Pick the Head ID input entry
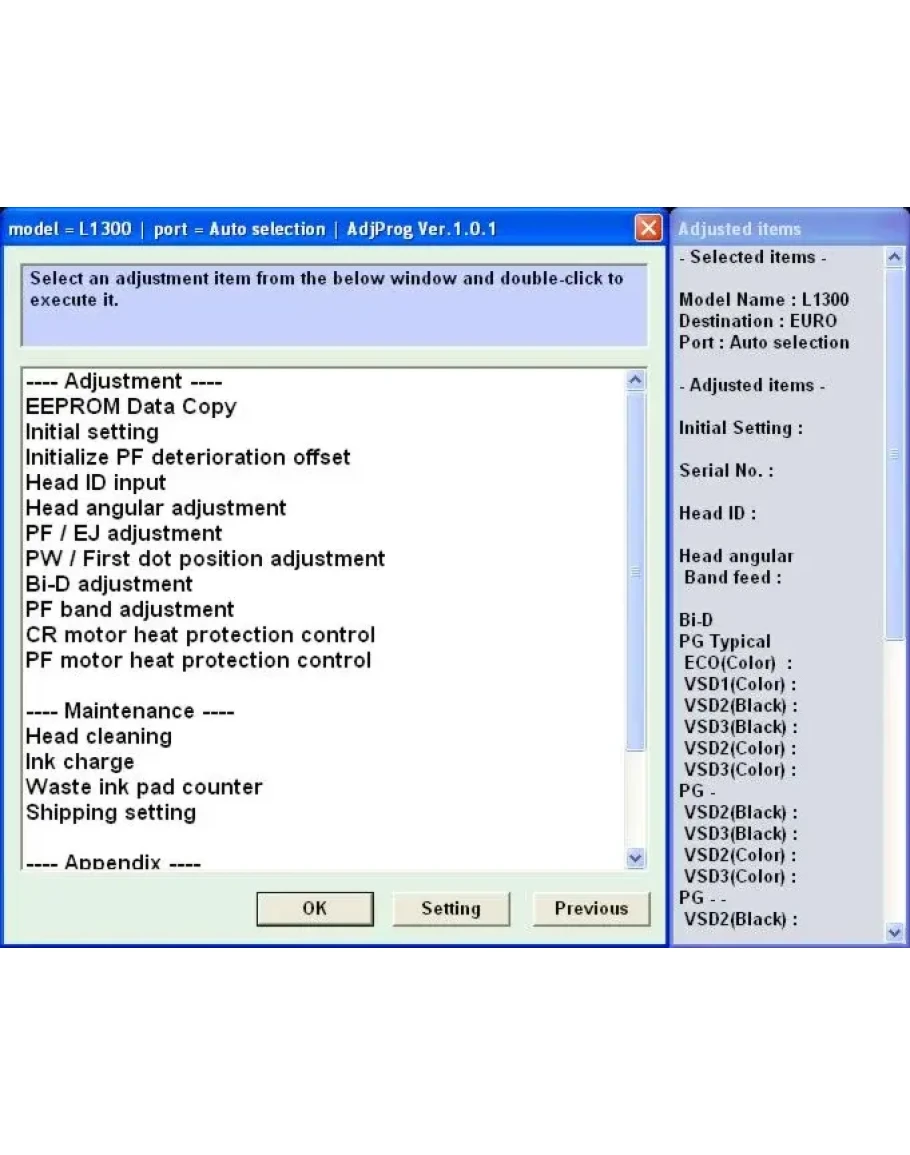 tap(96, 483)
